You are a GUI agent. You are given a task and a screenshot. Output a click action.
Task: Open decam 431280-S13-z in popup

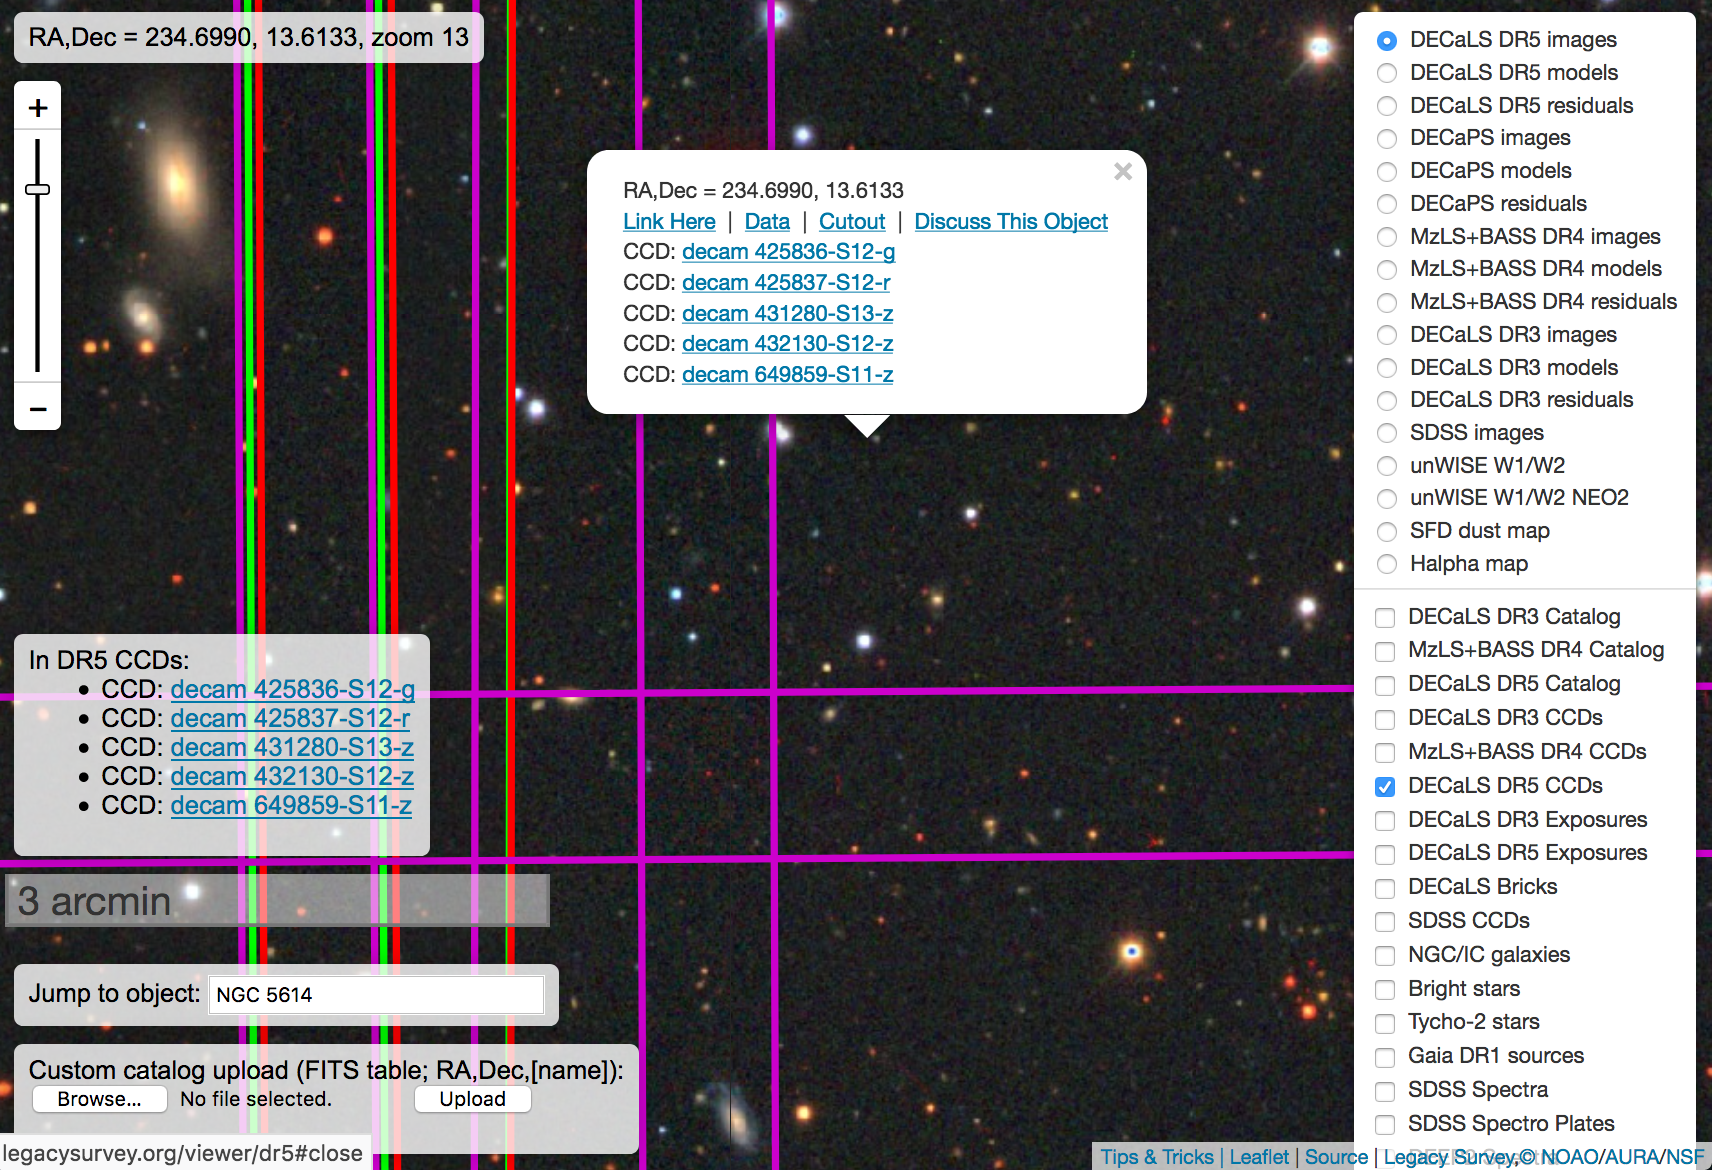(787, 314)
